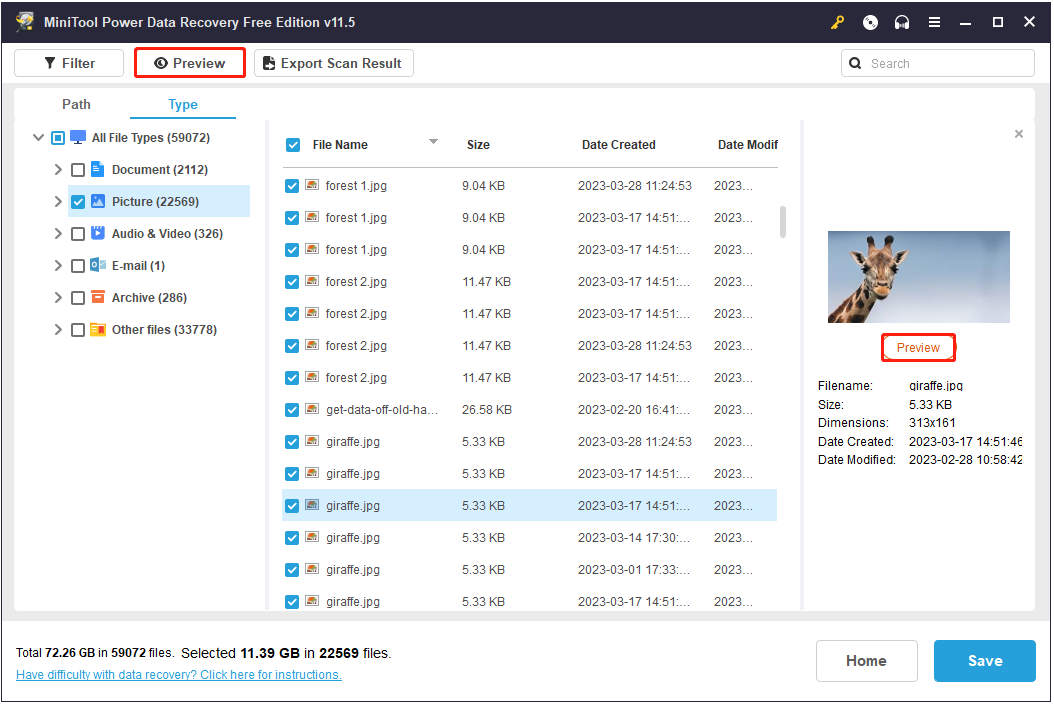Open the bootable media disc icon

(870, 23)
